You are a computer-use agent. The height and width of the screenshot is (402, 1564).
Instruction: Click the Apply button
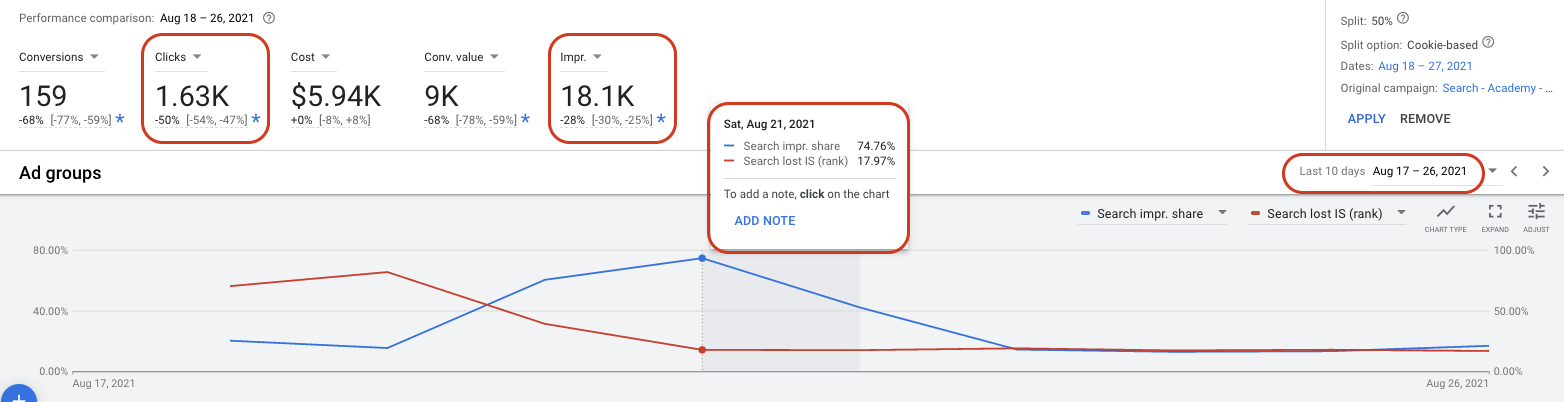(1366, 119)
